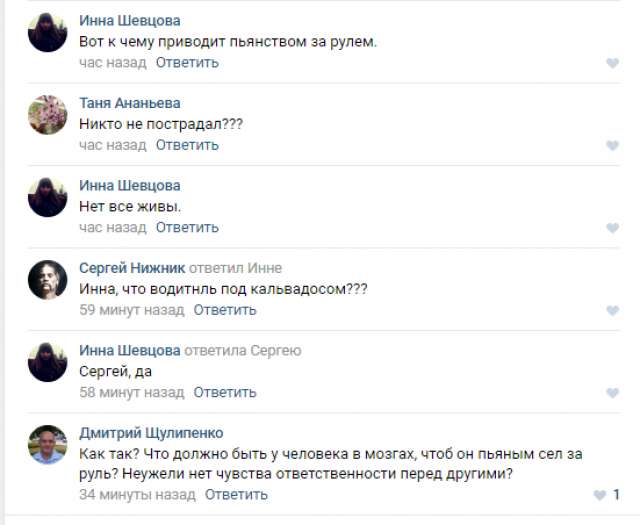Like Сергей Нижник's reply about кальвадос
This screenshot has height=525, width=640.
612,311
